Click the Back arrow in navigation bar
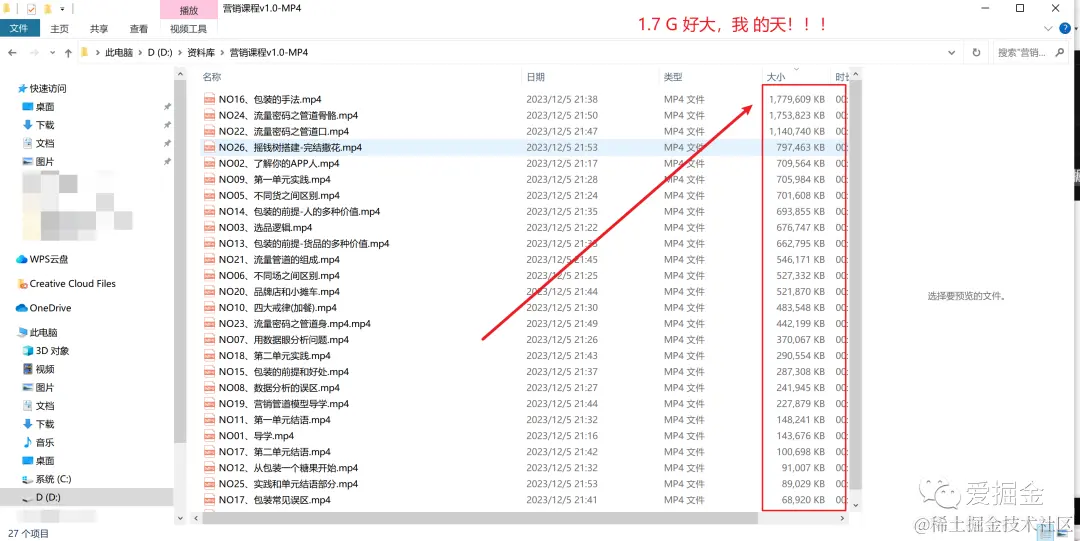 12,52
